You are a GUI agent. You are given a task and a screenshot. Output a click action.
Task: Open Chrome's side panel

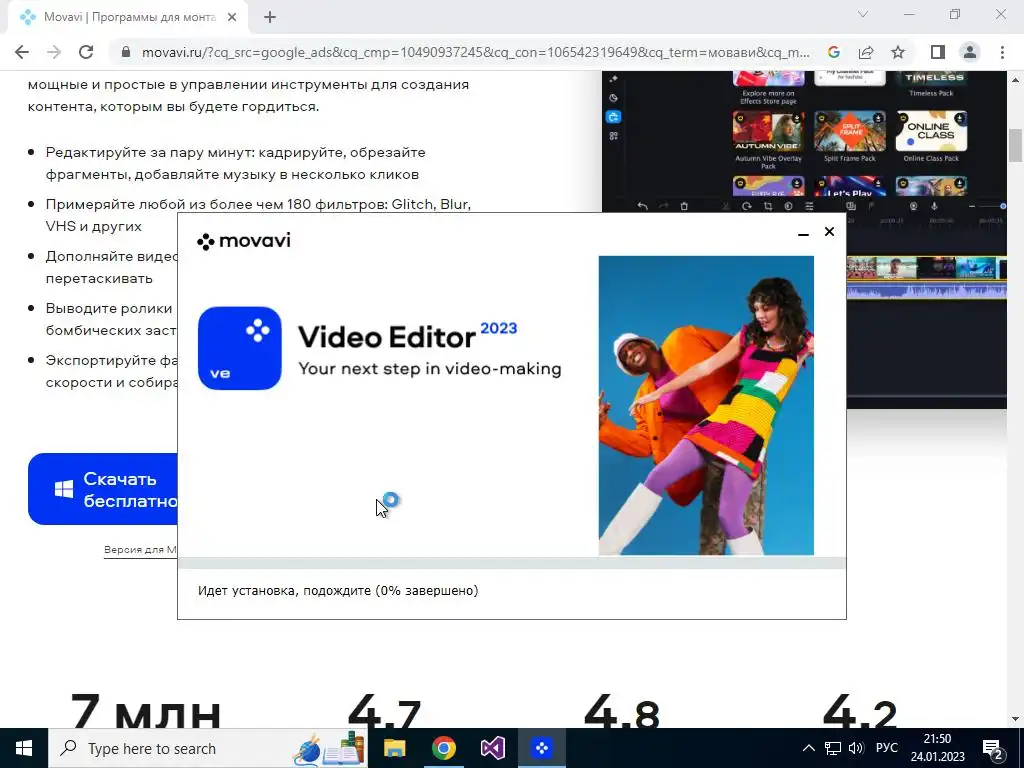pos(938,52)
